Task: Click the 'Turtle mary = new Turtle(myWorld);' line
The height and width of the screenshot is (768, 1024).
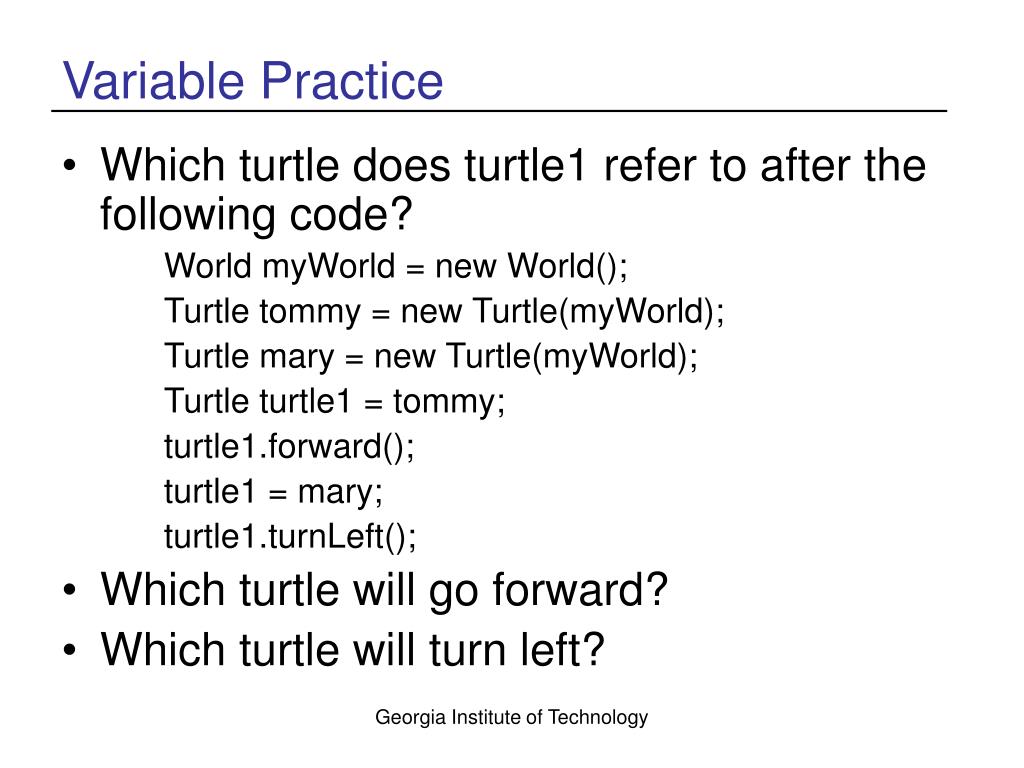Action: click(x=431, y=357)
